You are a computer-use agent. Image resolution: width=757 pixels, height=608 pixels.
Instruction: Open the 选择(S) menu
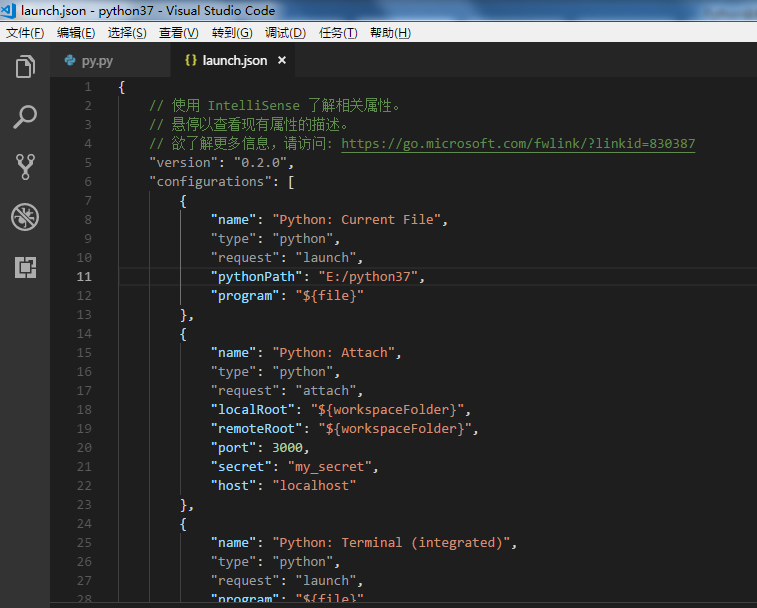pos(127,33)
